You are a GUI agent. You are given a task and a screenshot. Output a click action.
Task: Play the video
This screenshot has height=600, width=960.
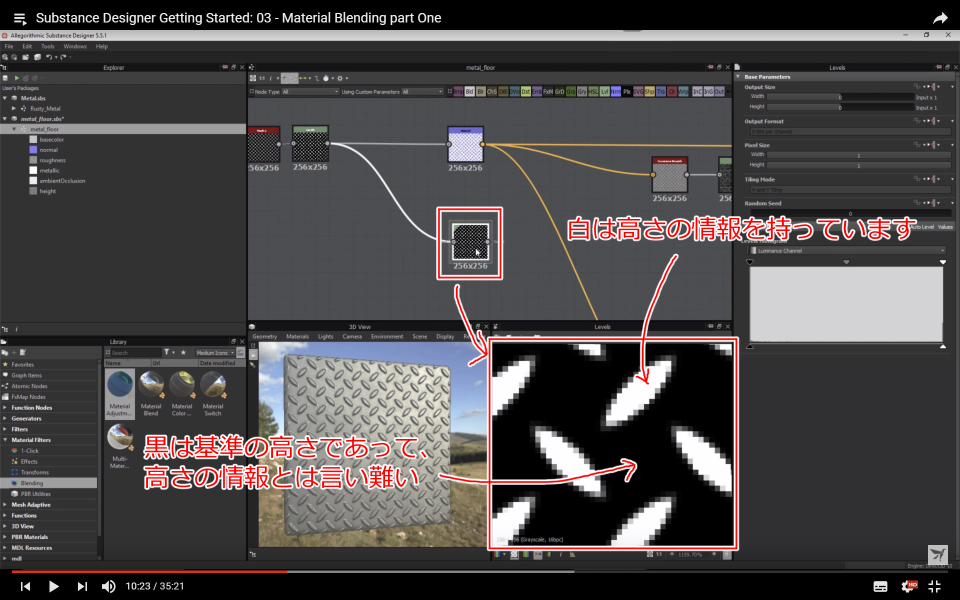[53, 587]
